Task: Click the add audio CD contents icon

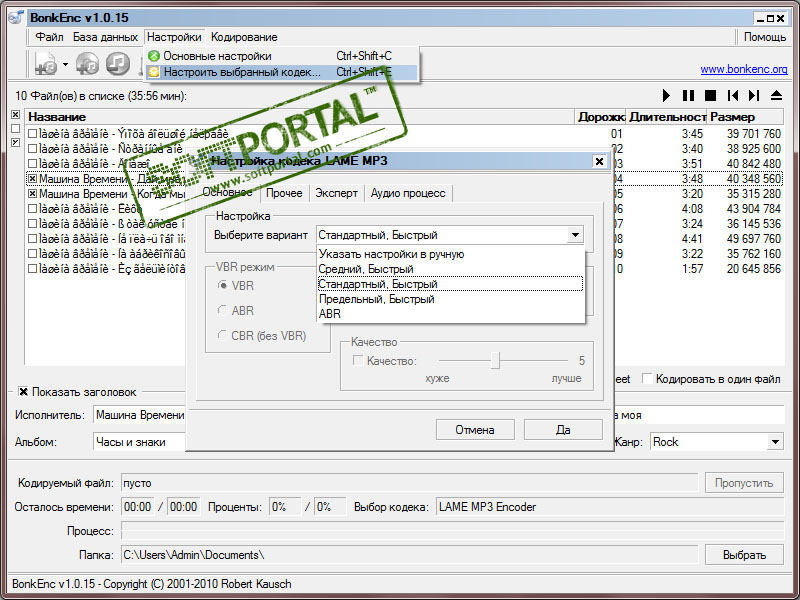Action: coord(88,64)
